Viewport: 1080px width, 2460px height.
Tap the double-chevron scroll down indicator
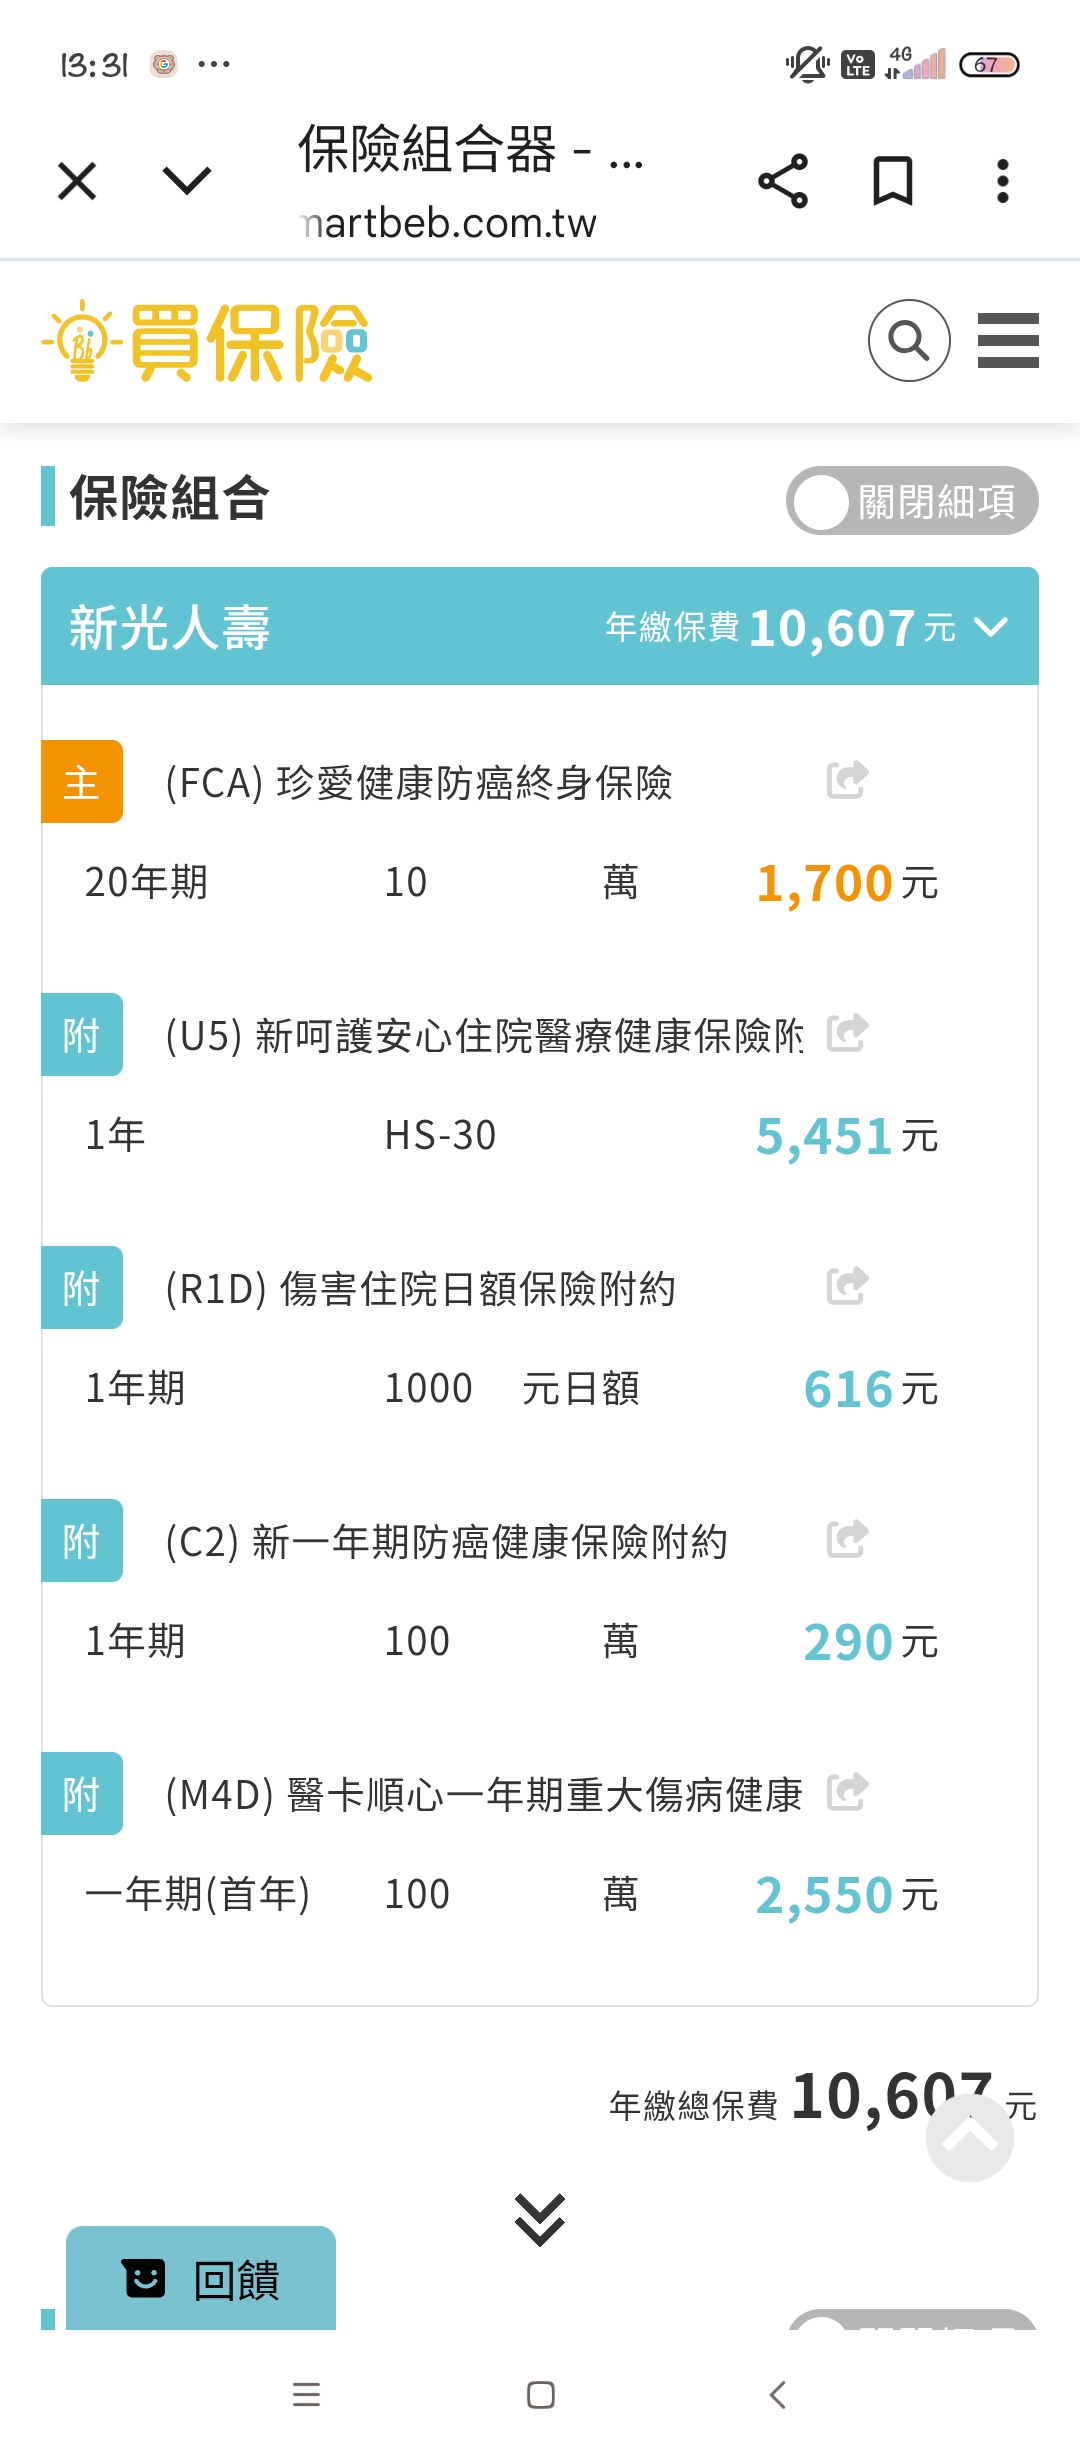tap(540, 2219)
